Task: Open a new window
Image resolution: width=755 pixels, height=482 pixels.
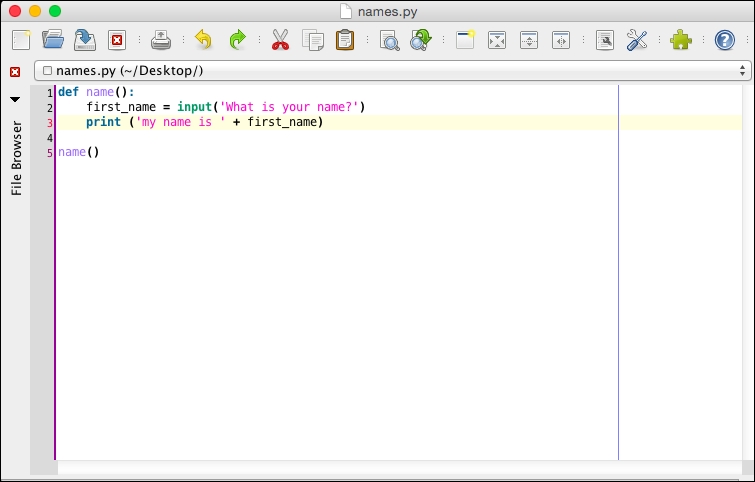Action: click(465, 40)
